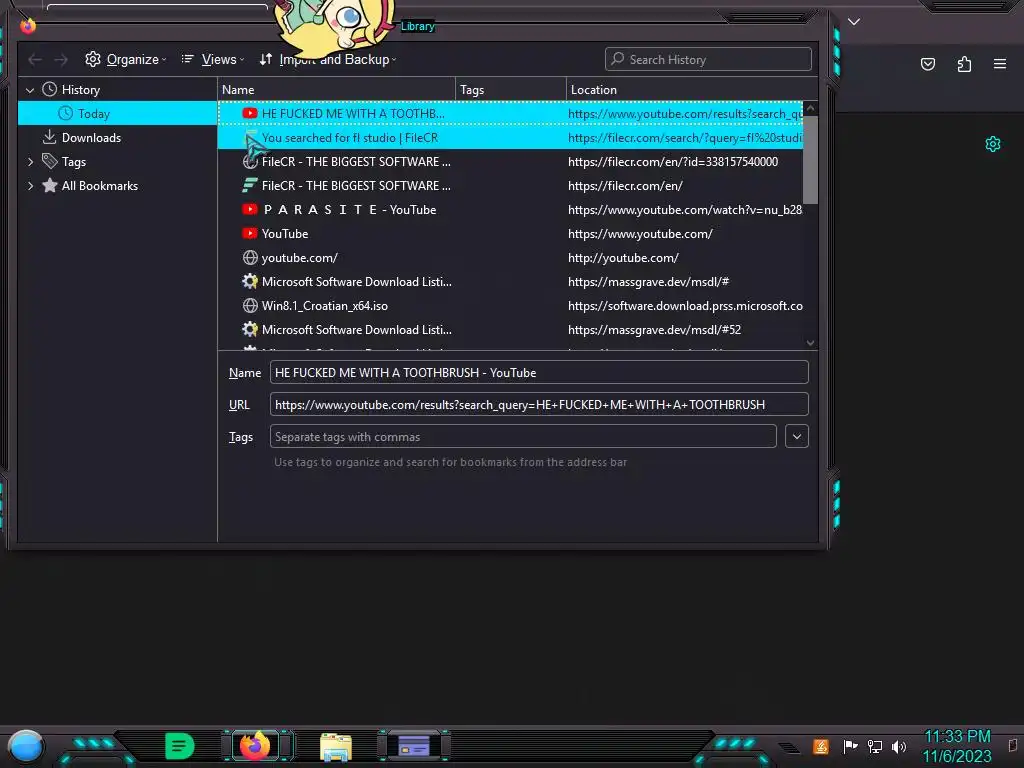Viewport: 1024px width, 768px height.
Task: Click the https://www.youtube.com/ location cell
Action: [640, 234]
